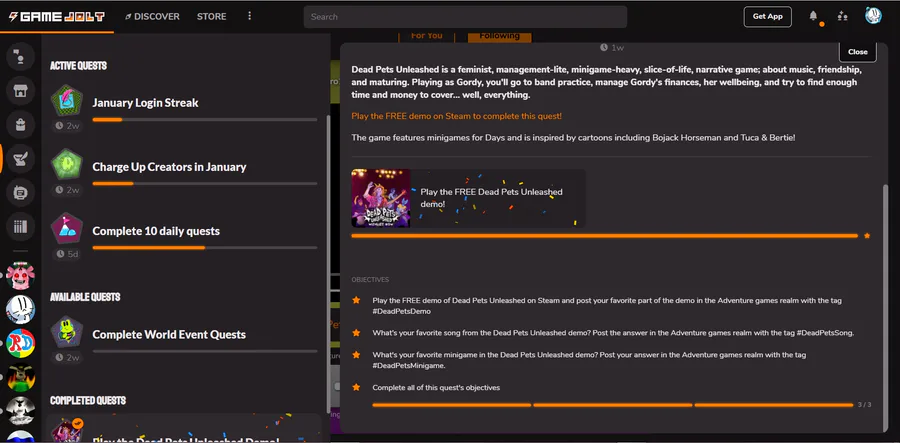
Task: Click the ACTIVE QUESTS heading
Action: click(x=79, y=66)
